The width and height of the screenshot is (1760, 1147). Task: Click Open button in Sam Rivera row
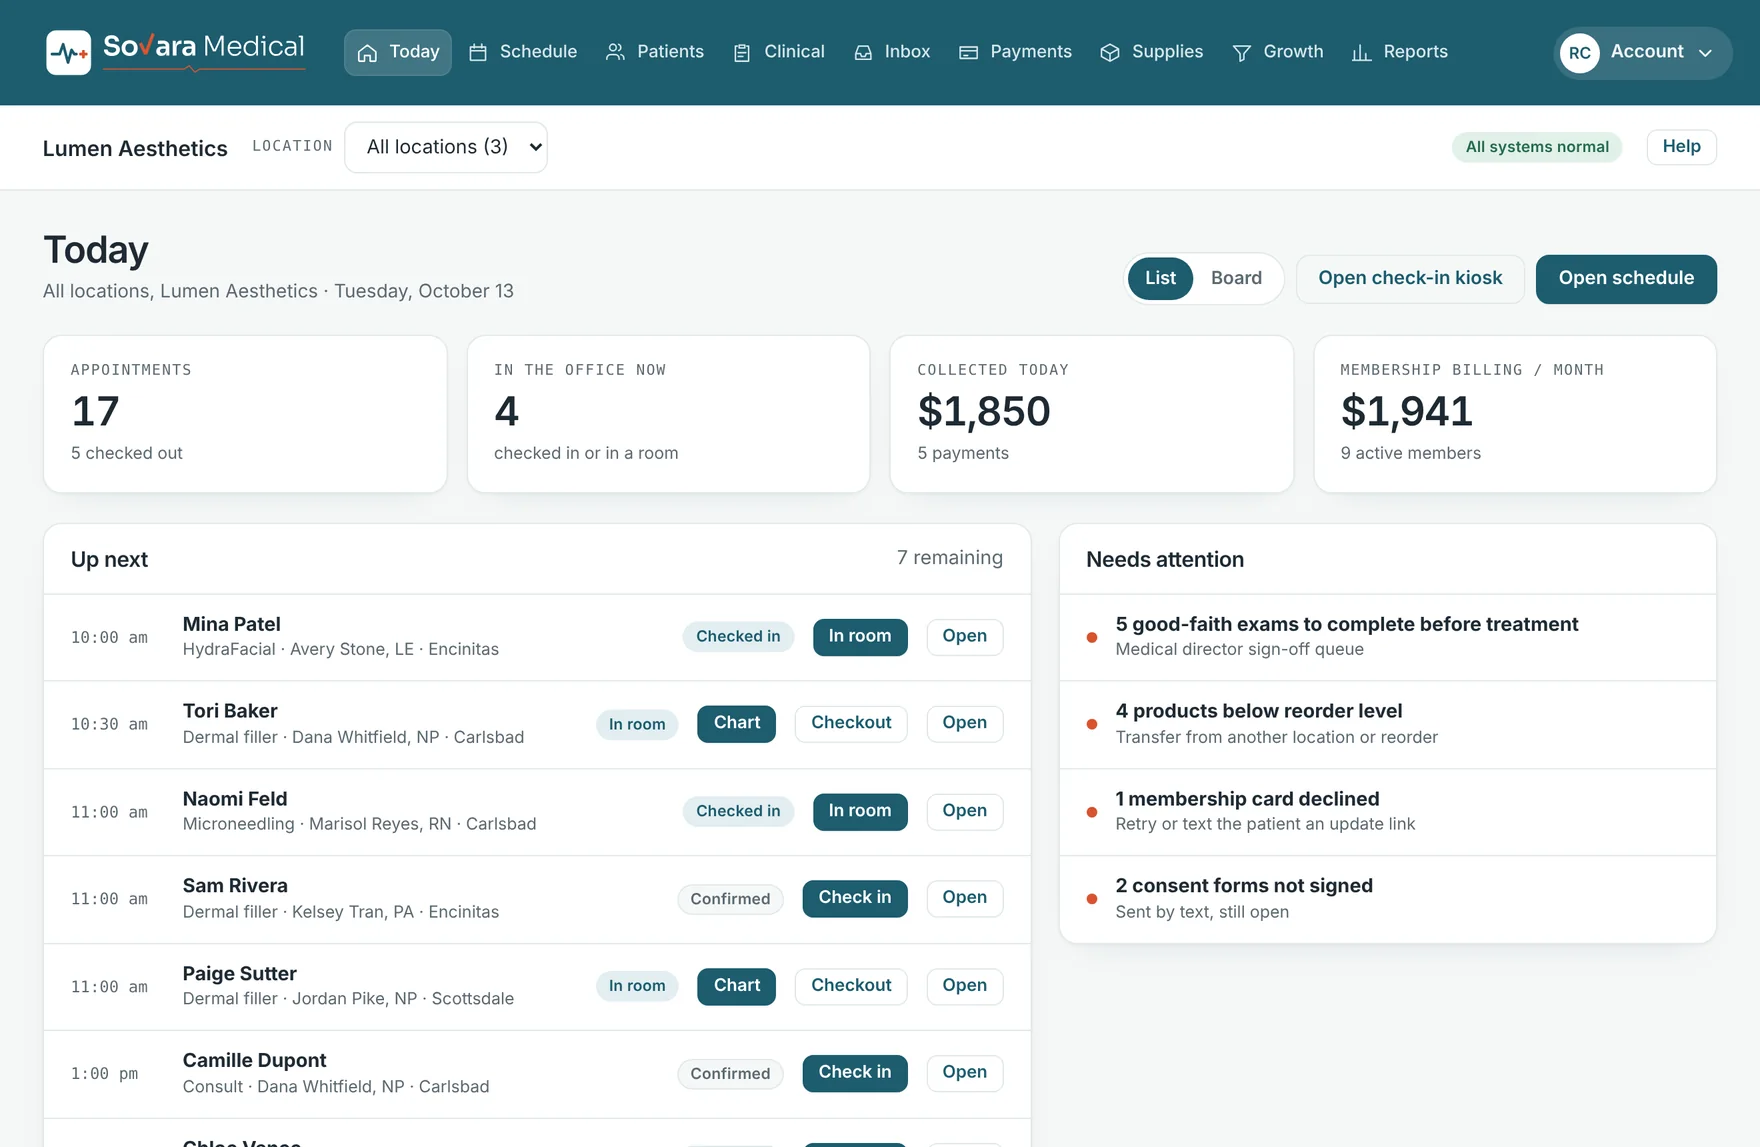(x=964, y=898)
